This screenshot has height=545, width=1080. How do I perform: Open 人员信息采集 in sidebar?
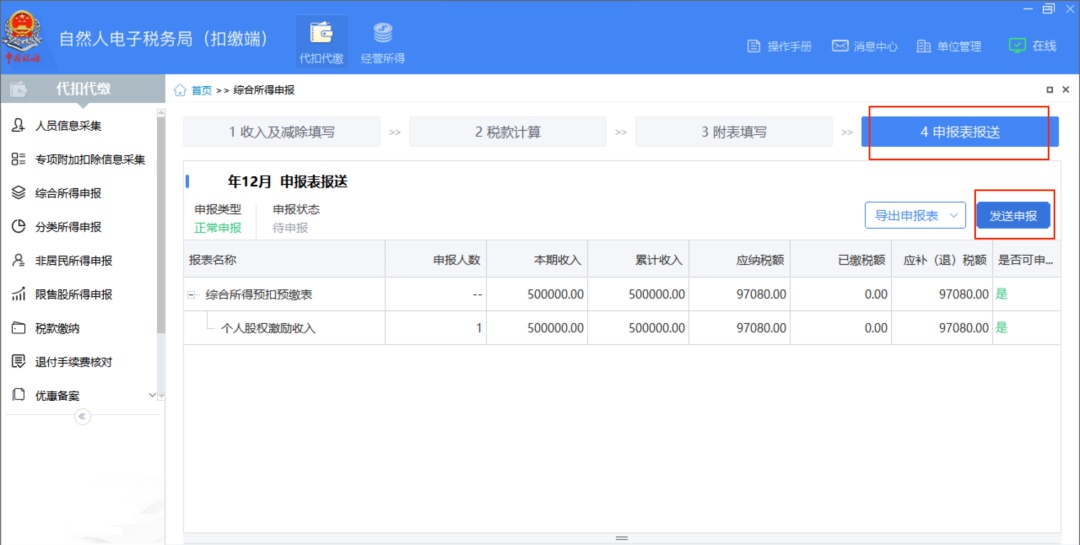tap(68, 126)
